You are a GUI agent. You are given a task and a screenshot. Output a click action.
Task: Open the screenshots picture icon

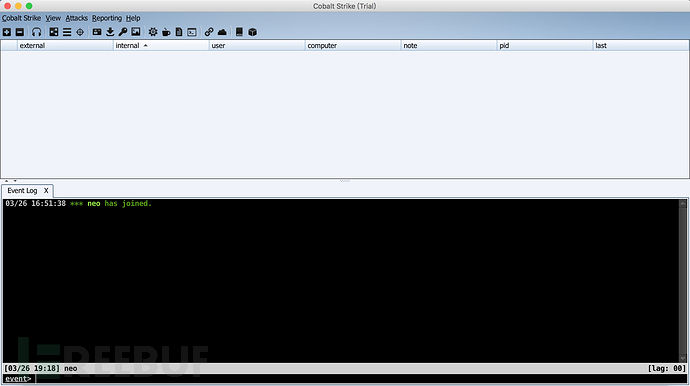point(136,32)
